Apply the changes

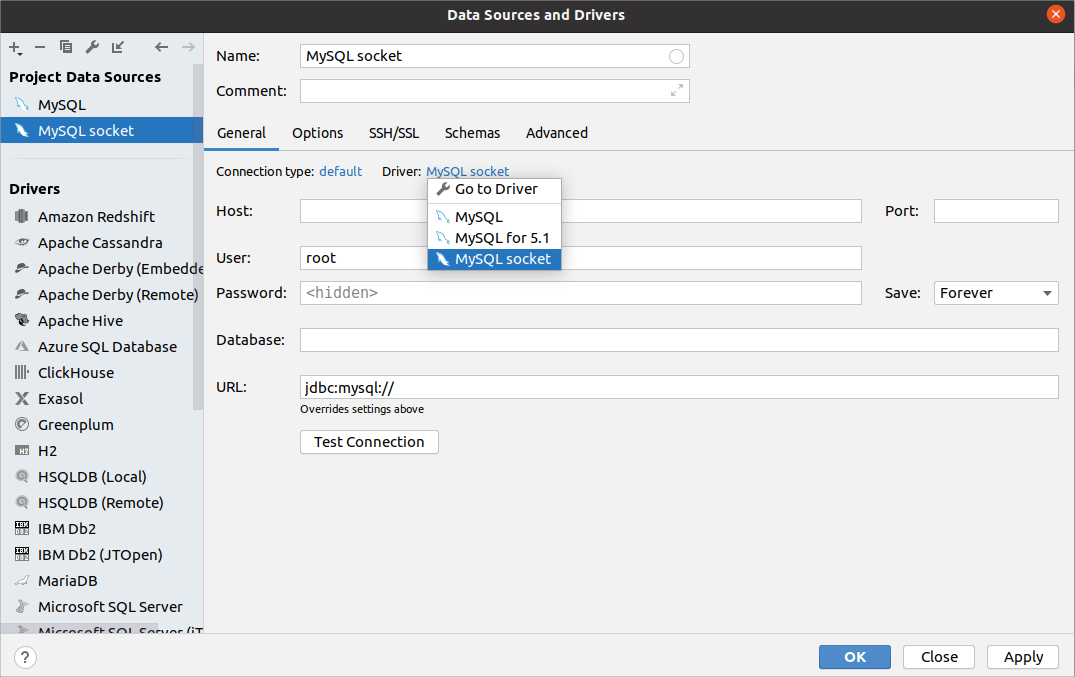click(x=1022, y=657)
